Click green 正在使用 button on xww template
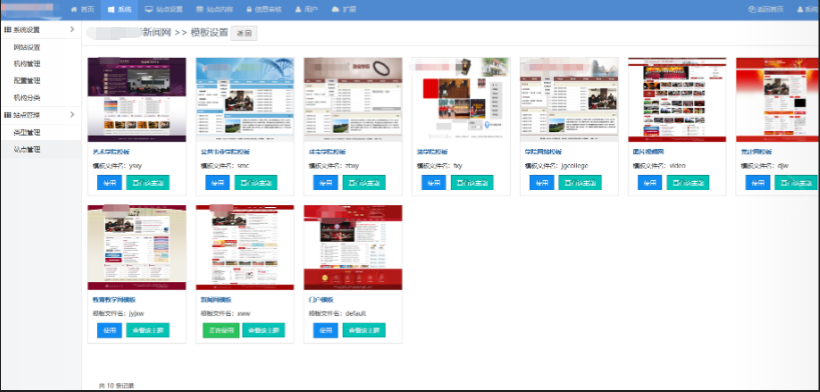This screenshot has height=392, width=820. tap(221, 330)
